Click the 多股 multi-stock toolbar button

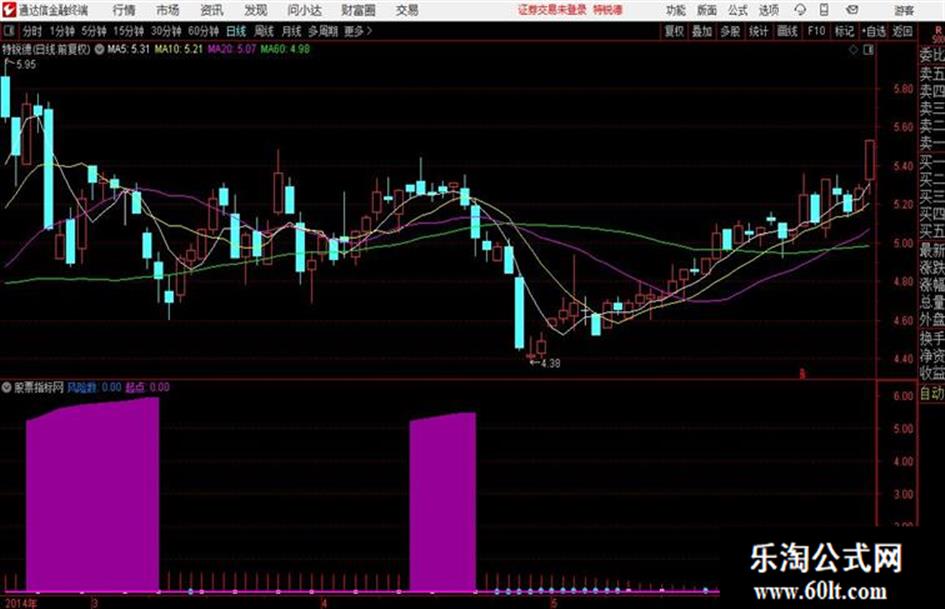click(730, 31)
